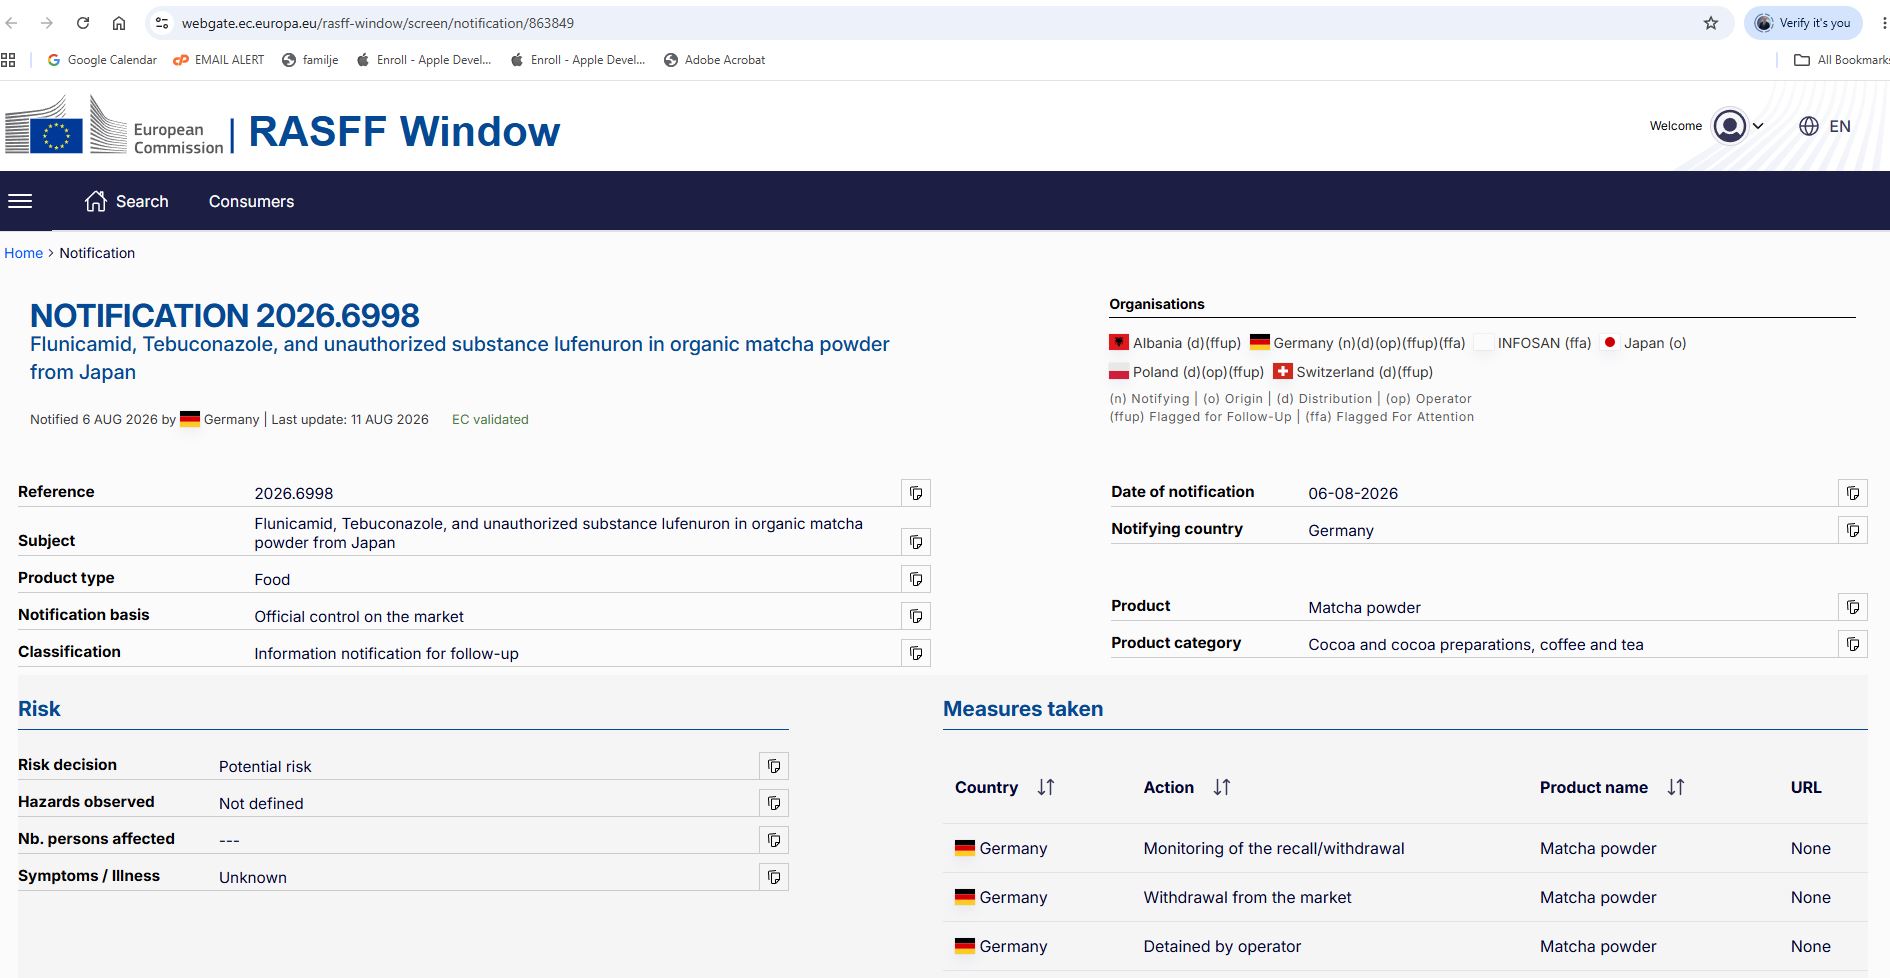1890x978 pixels.
Task: Copy the Date of notification value
Action: (1852, 493)
